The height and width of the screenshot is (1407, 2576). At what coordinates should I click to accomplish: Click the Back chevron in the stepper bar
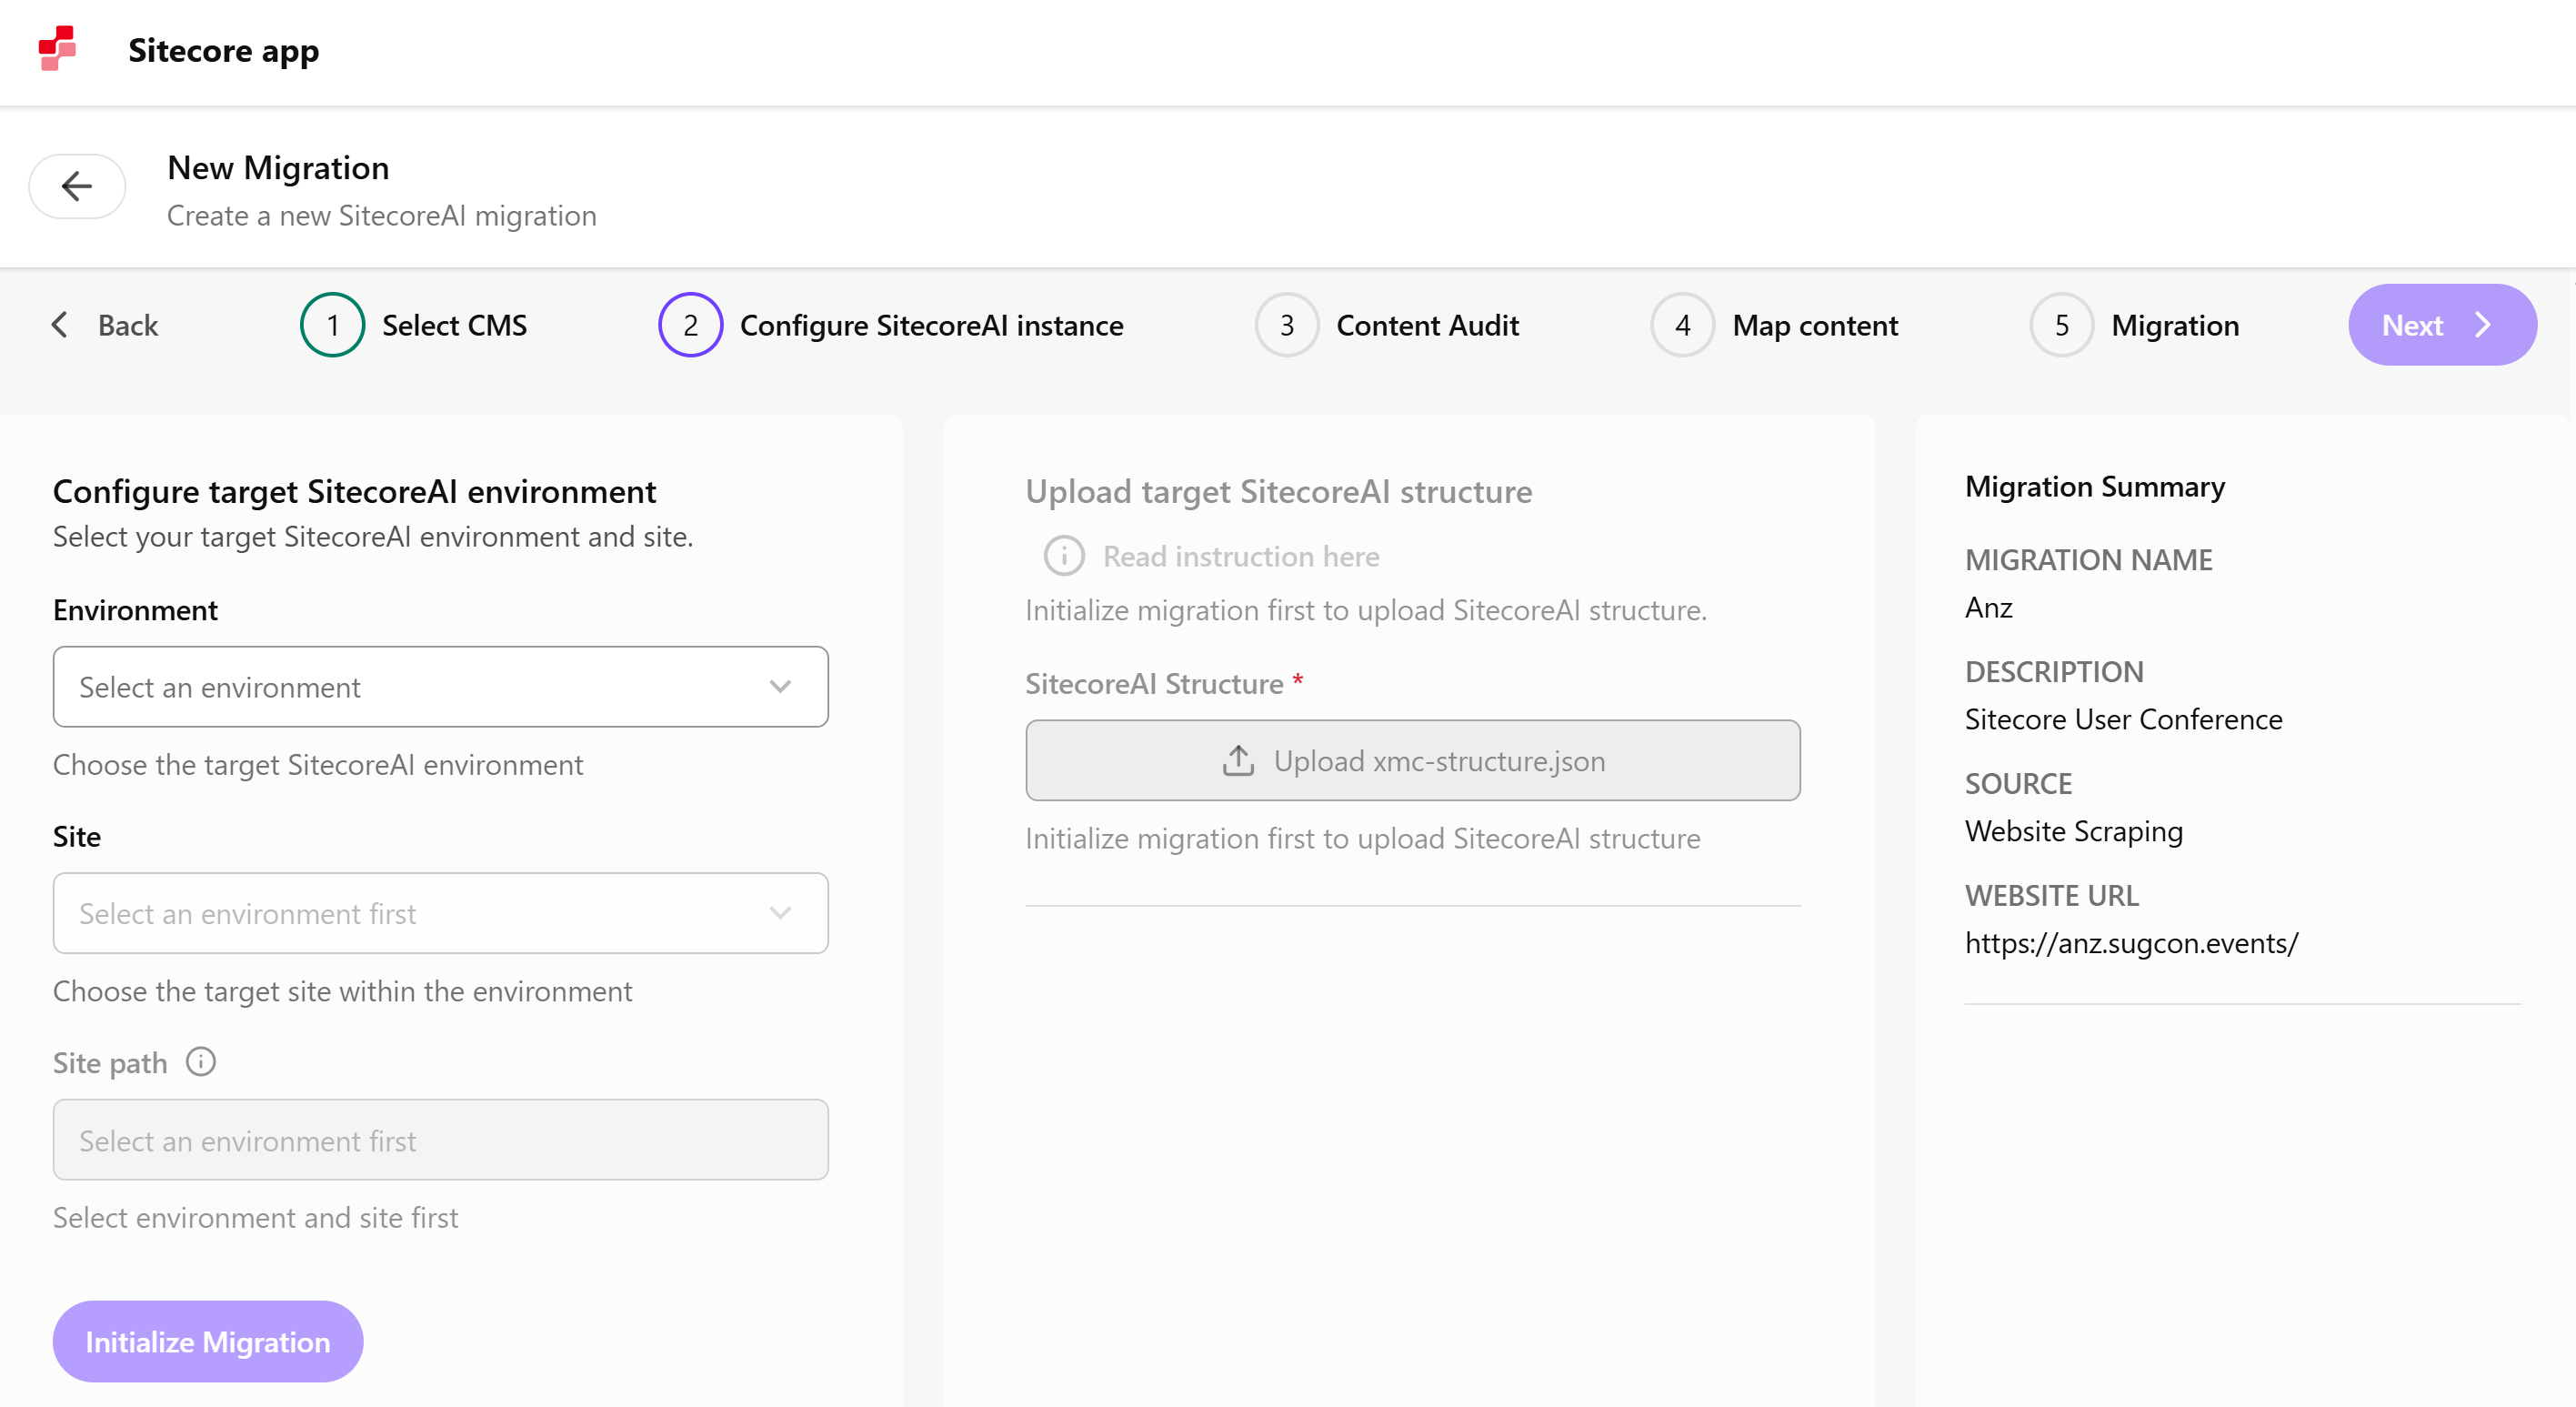[x=60, y=324]
